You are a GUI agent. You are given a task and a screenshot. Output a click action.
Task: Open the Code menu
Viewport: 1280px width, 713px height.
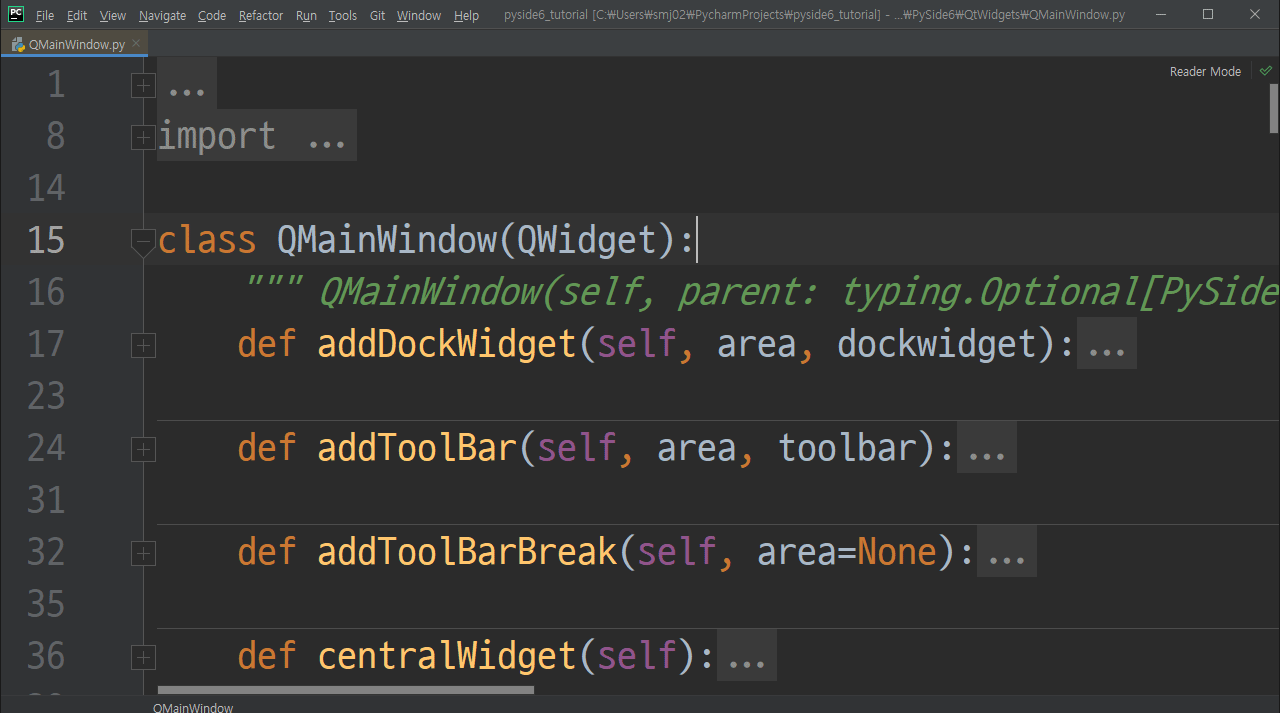coord(212,15)
